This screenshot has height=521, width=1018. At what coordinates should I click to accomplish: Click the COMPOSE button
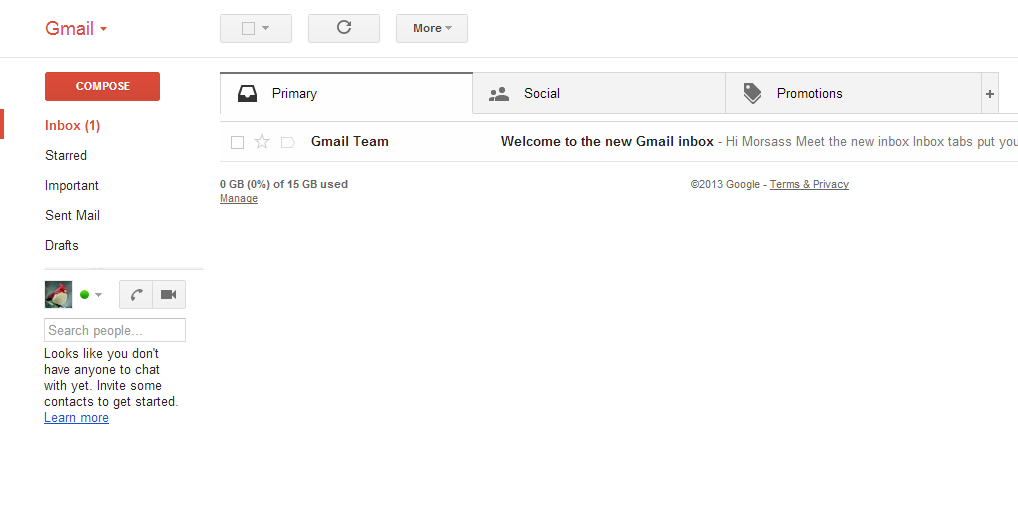pos(103,86)
